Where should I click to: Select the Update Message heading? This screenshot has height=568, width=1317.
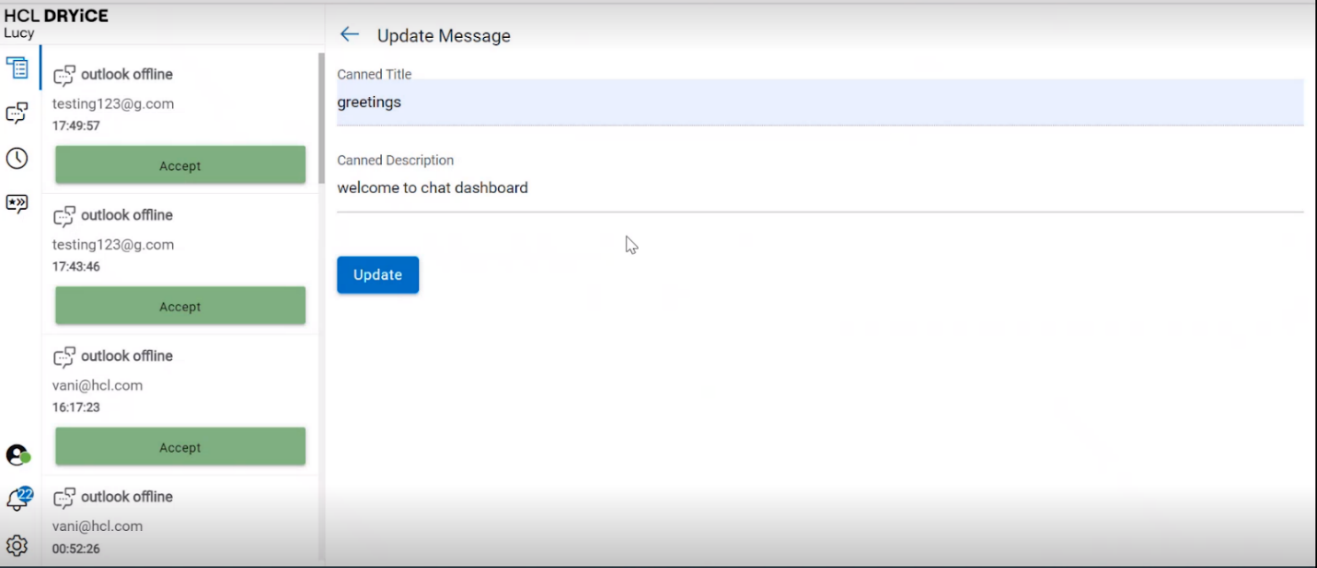[x=444, y=36]
